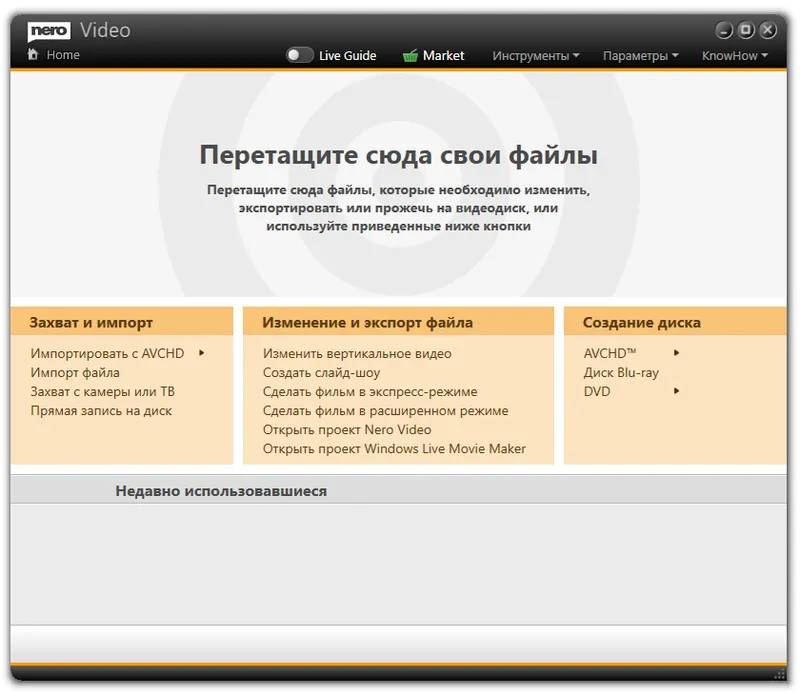Choose Диск Blu-ray
Image resolution: width=800 pixels, height=695 pixels.
click(621, 373)
